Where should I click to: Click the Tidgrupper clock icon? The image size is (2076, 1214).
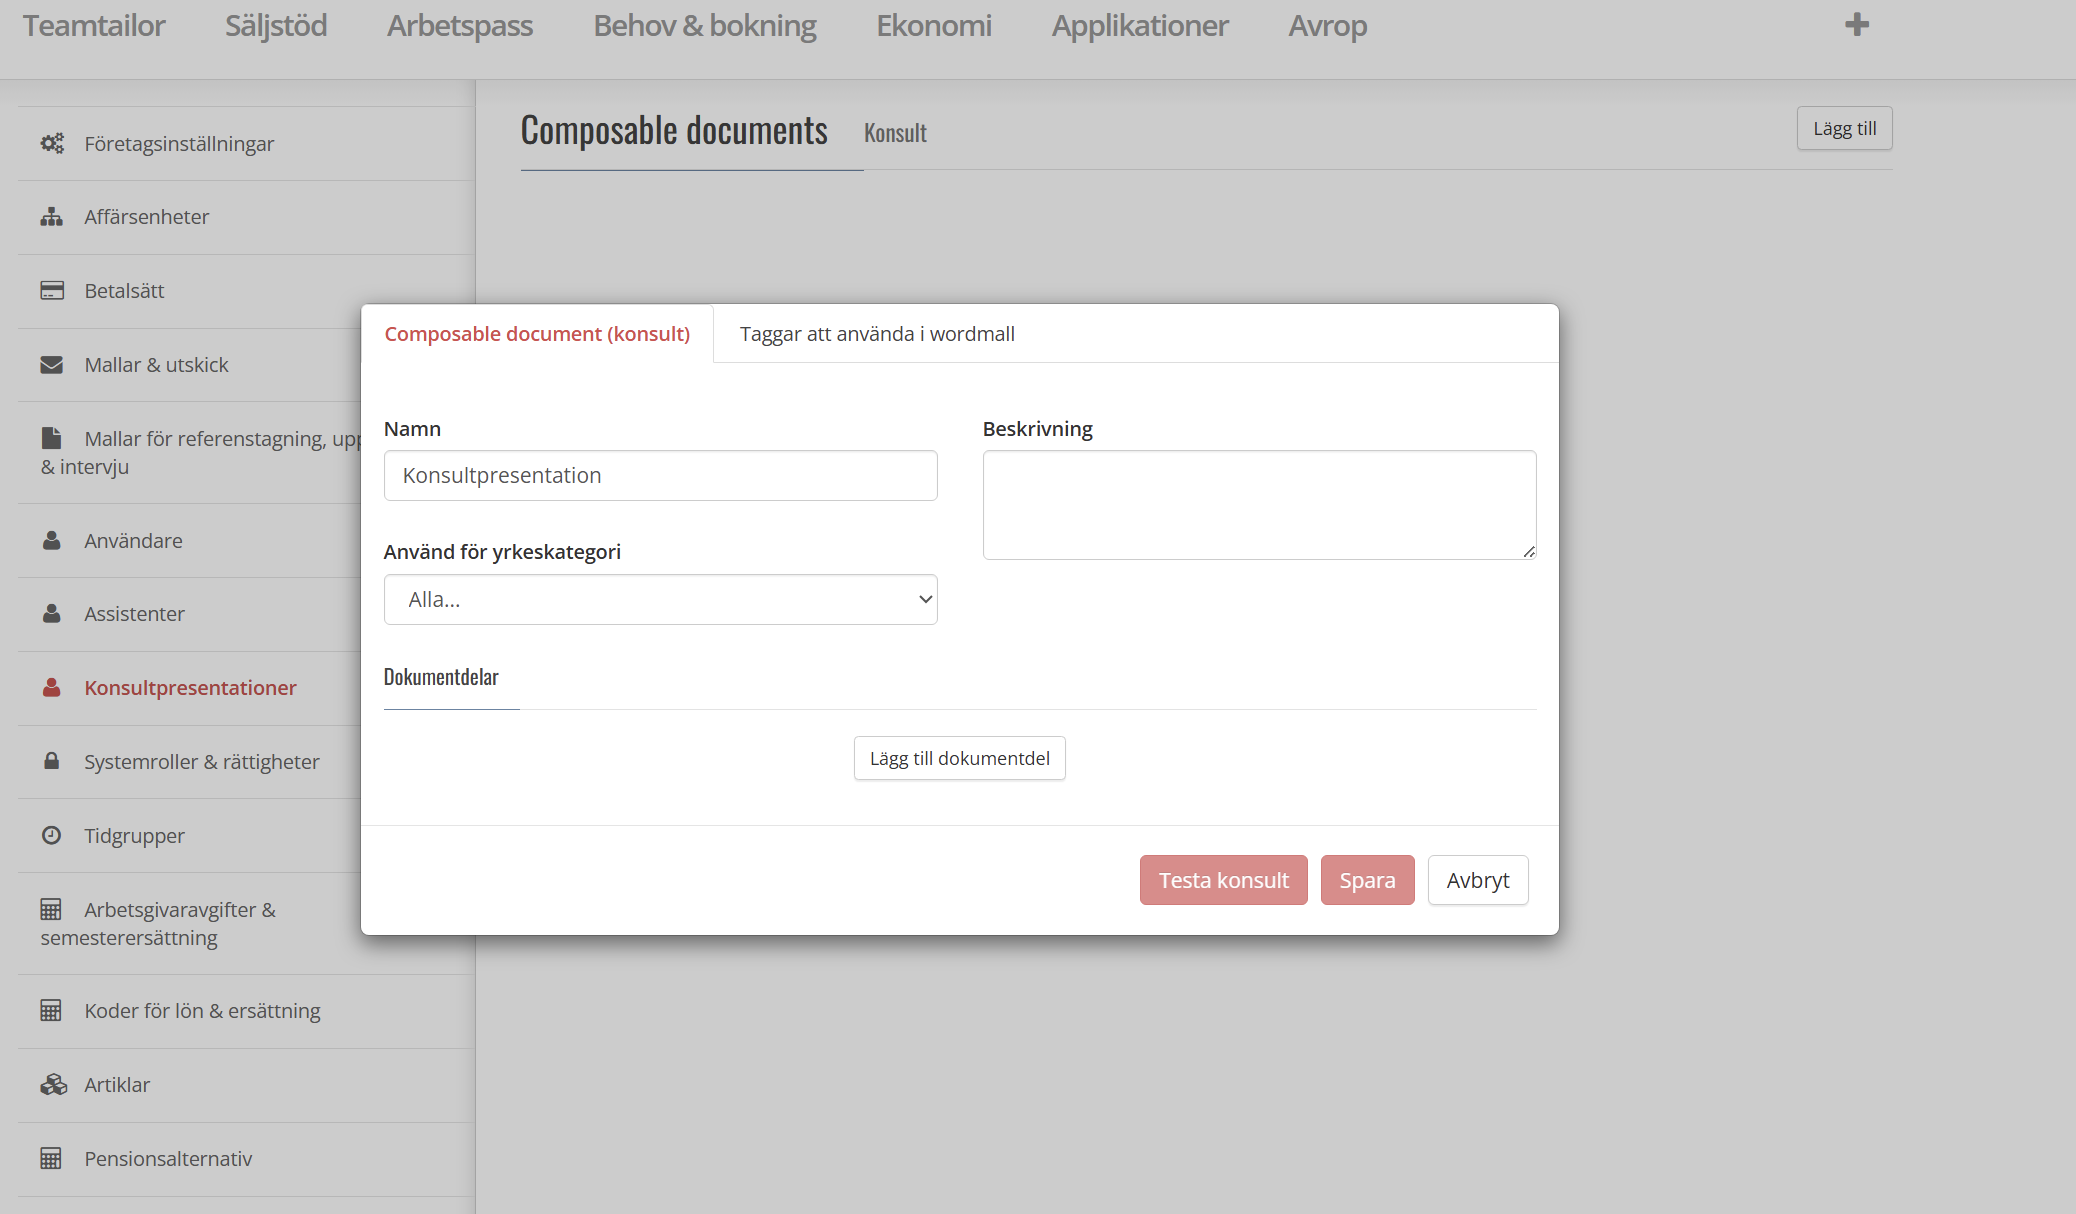[52, 835]
